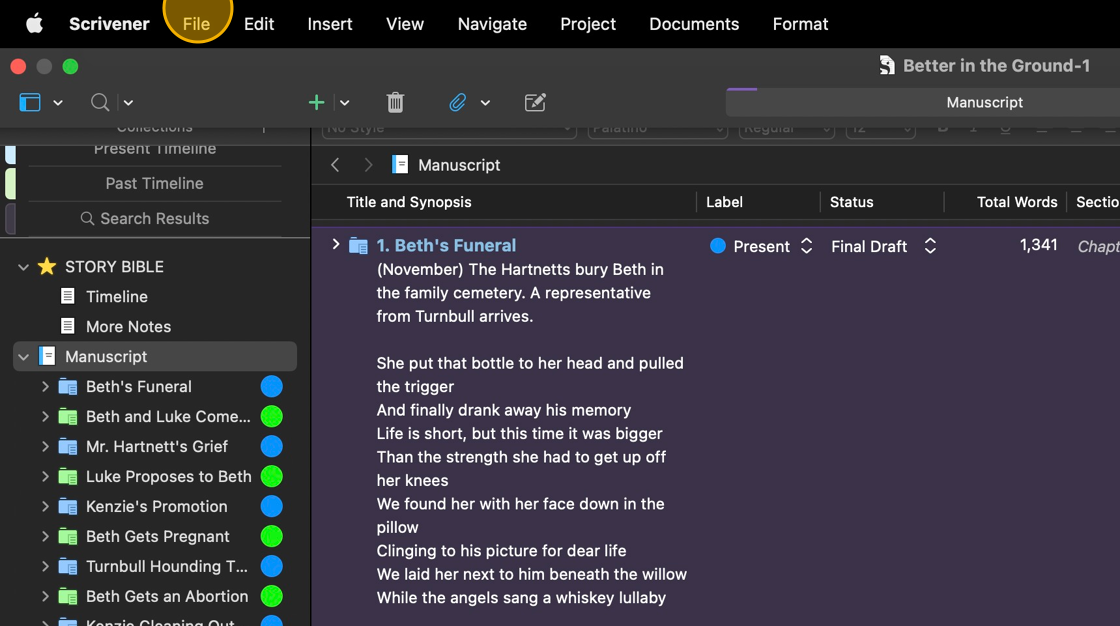Collapse the STORY BIBLE folder
Image resolution: width=1120 pixels, height=626 pixels.
pyautogui.click(x=24, y=267)
